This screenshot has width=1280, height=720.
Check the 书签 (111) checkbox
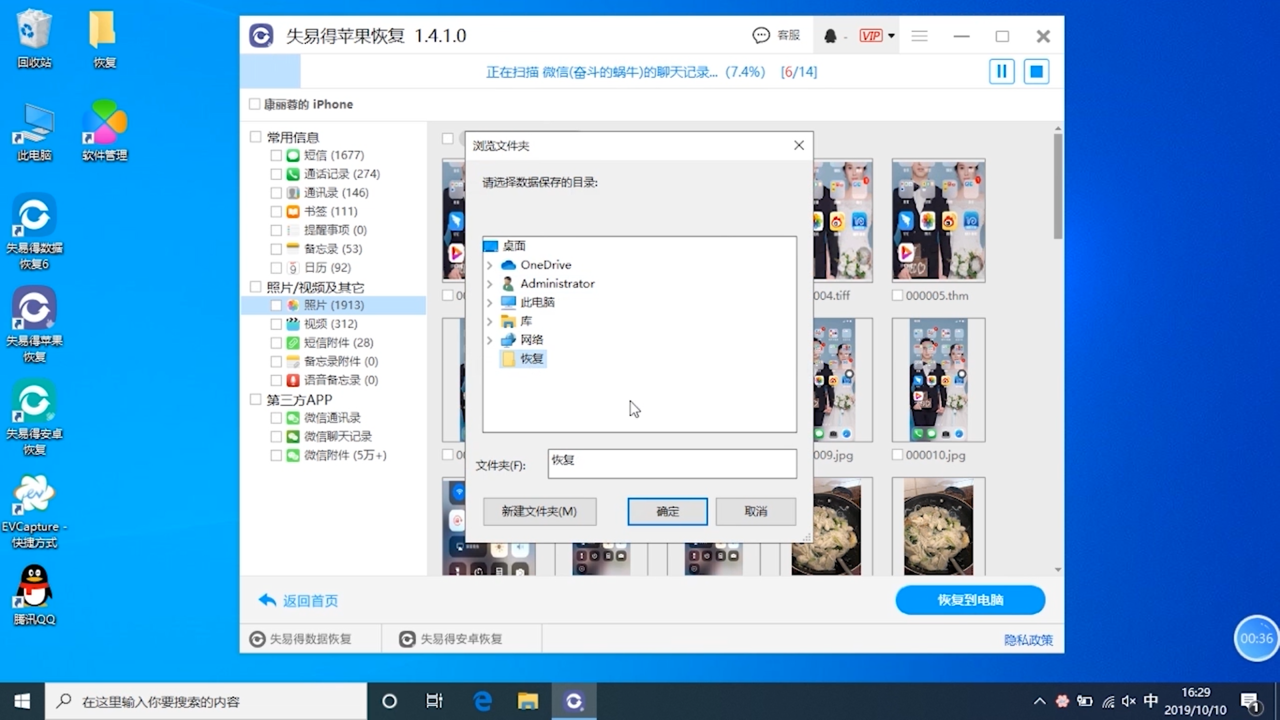click(x=276, y=211)
